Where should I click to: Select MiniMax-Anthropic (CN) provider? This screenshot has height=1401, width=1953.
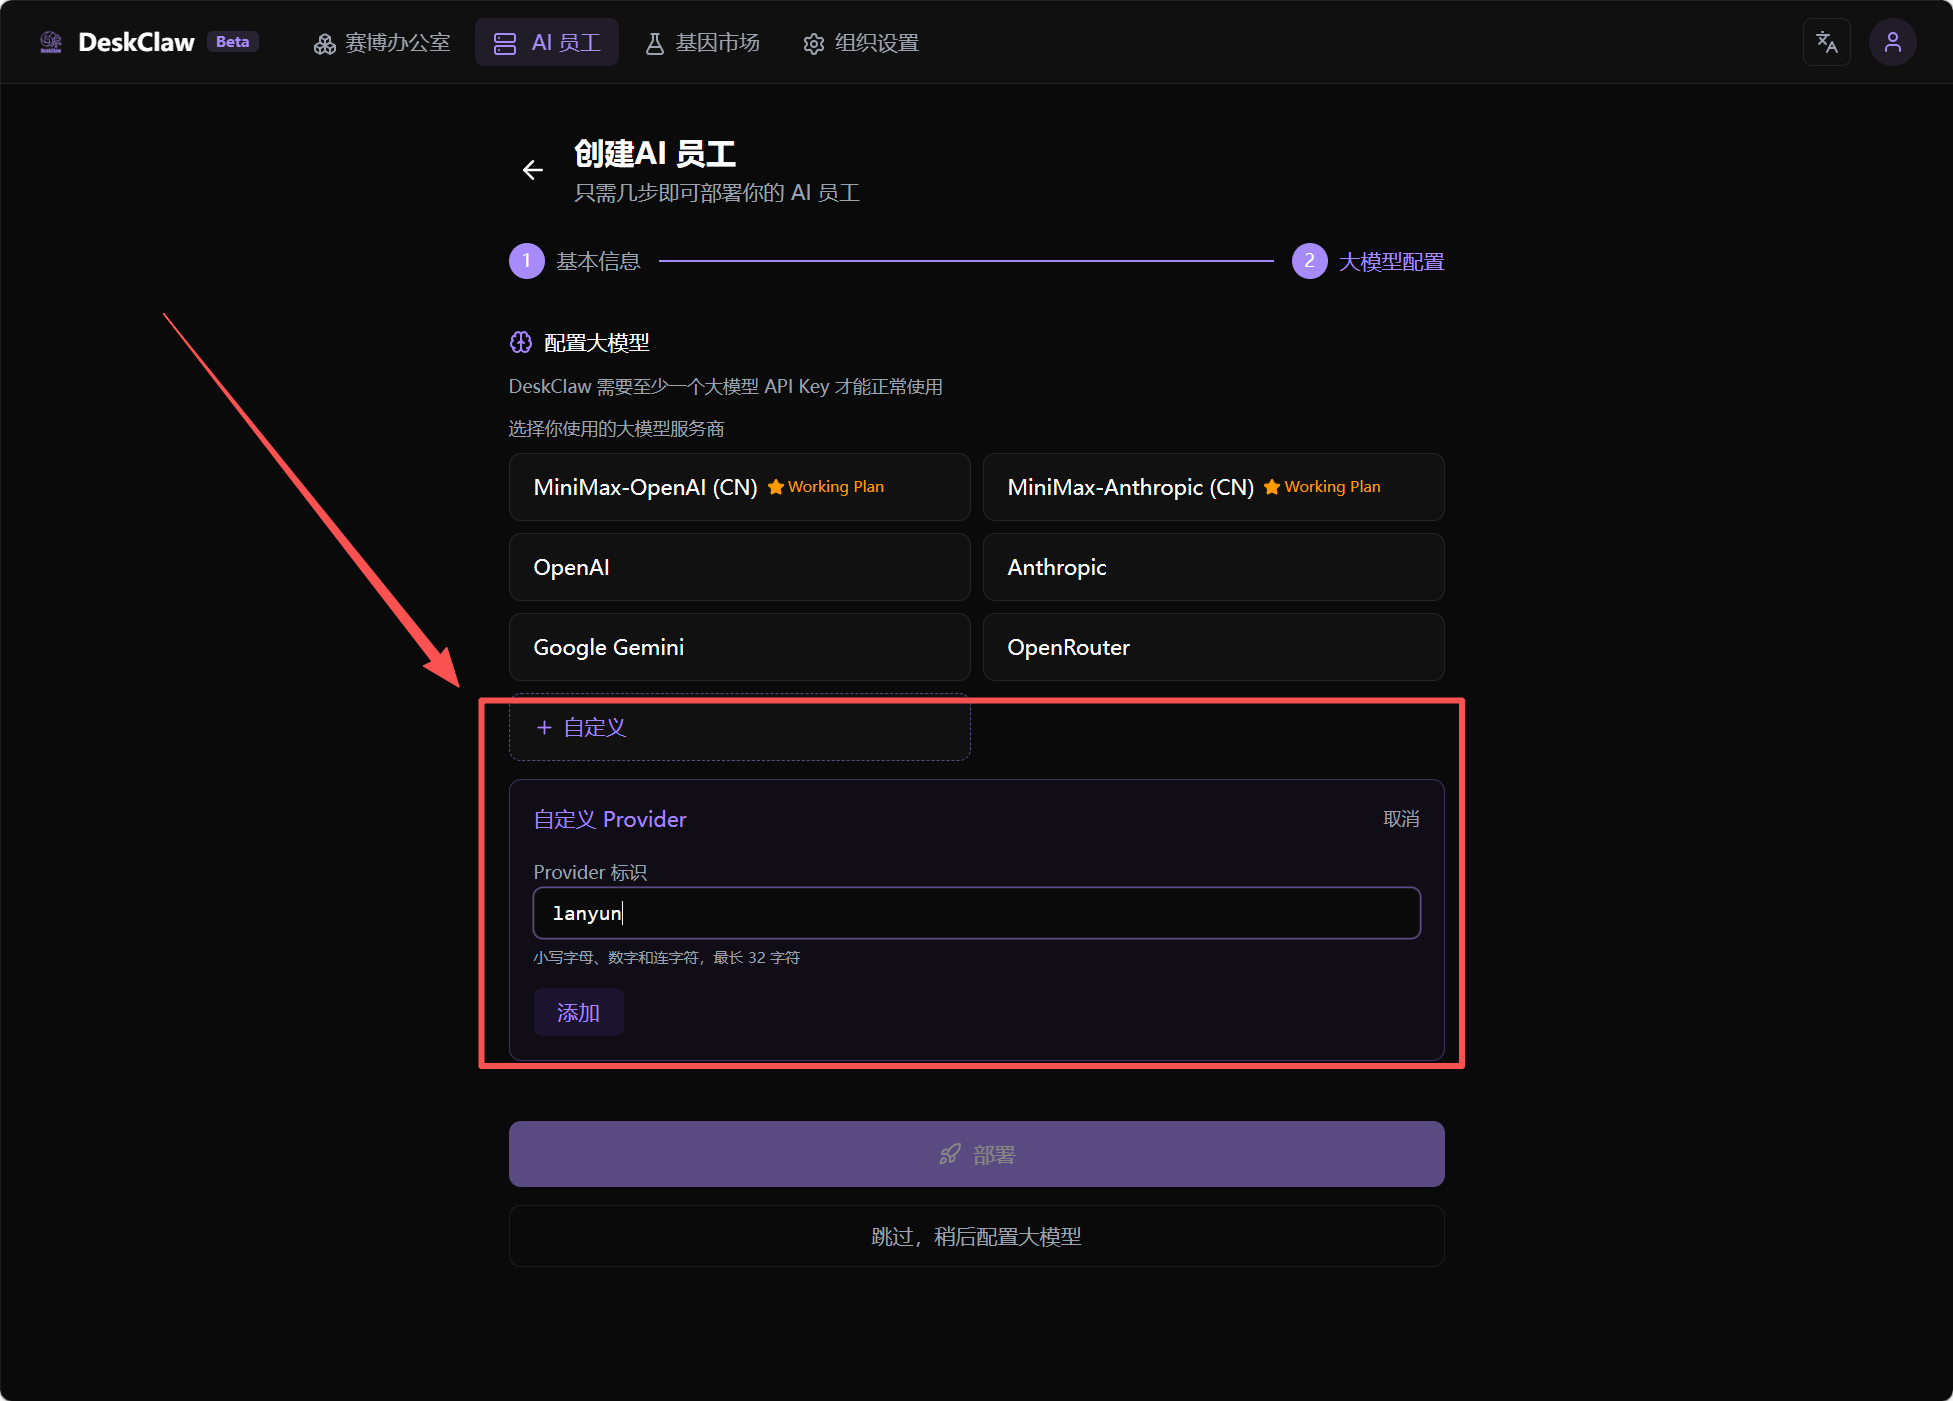pyautogui.click(x=1213, y=487)
